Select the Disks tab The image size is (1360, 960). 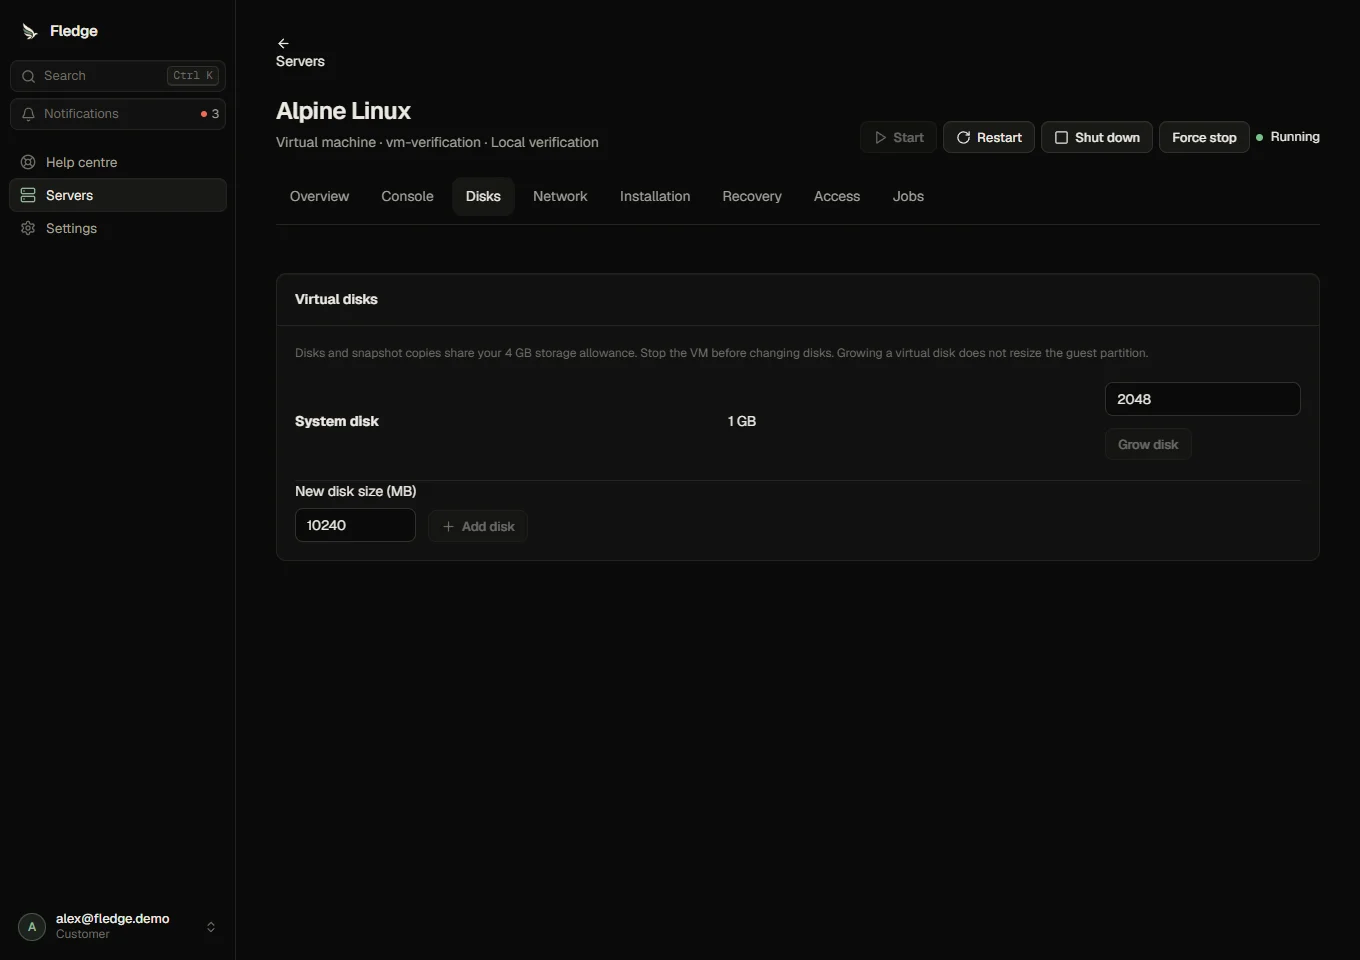click(x=483, y=197)
